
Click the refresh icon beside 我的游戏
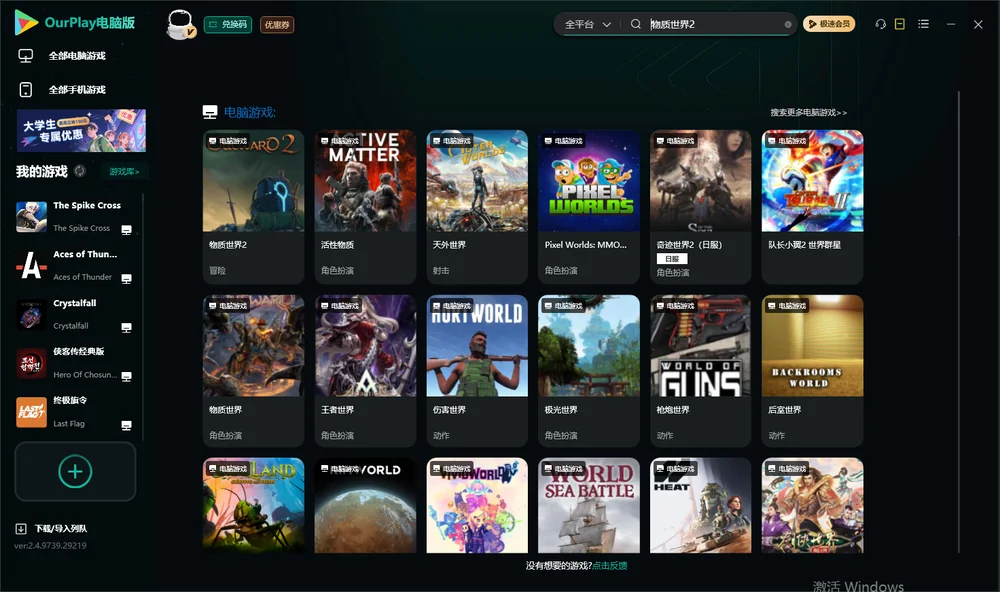point(80,171)
